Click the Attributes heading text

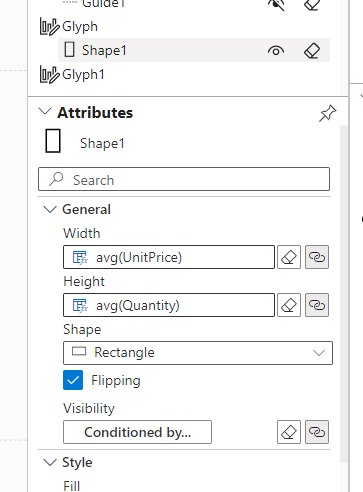[95, 113]
